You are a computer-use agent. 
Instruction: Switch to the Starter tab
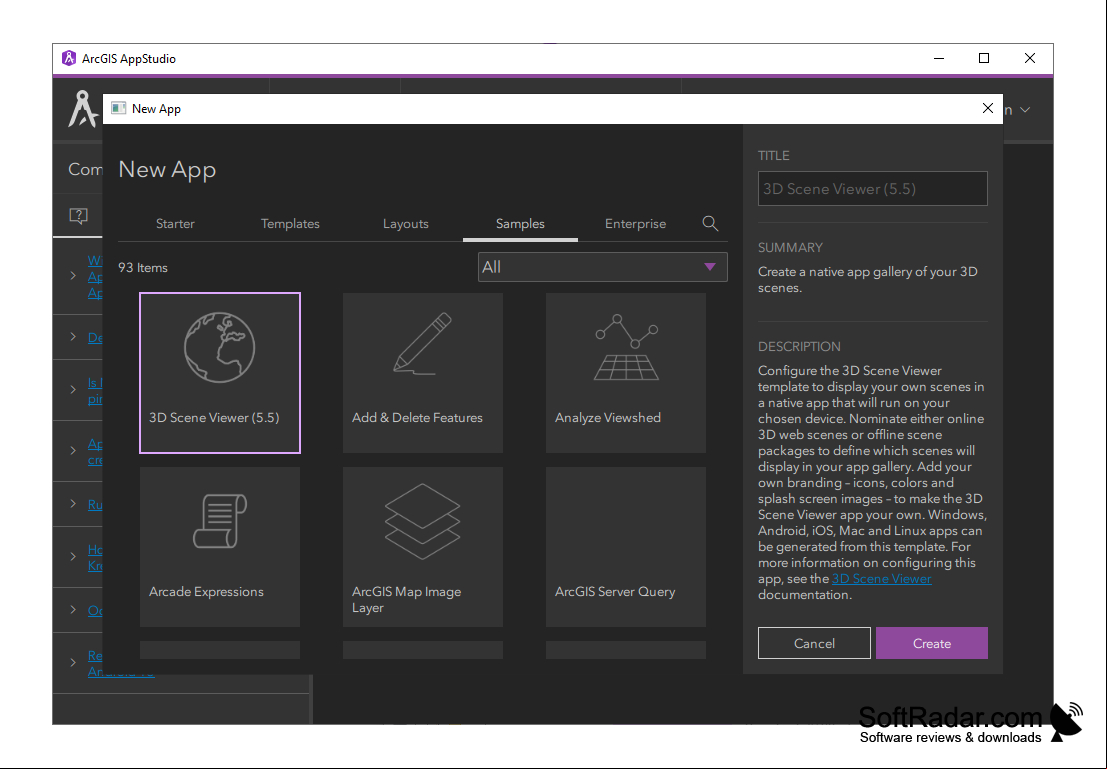(175, 224)
